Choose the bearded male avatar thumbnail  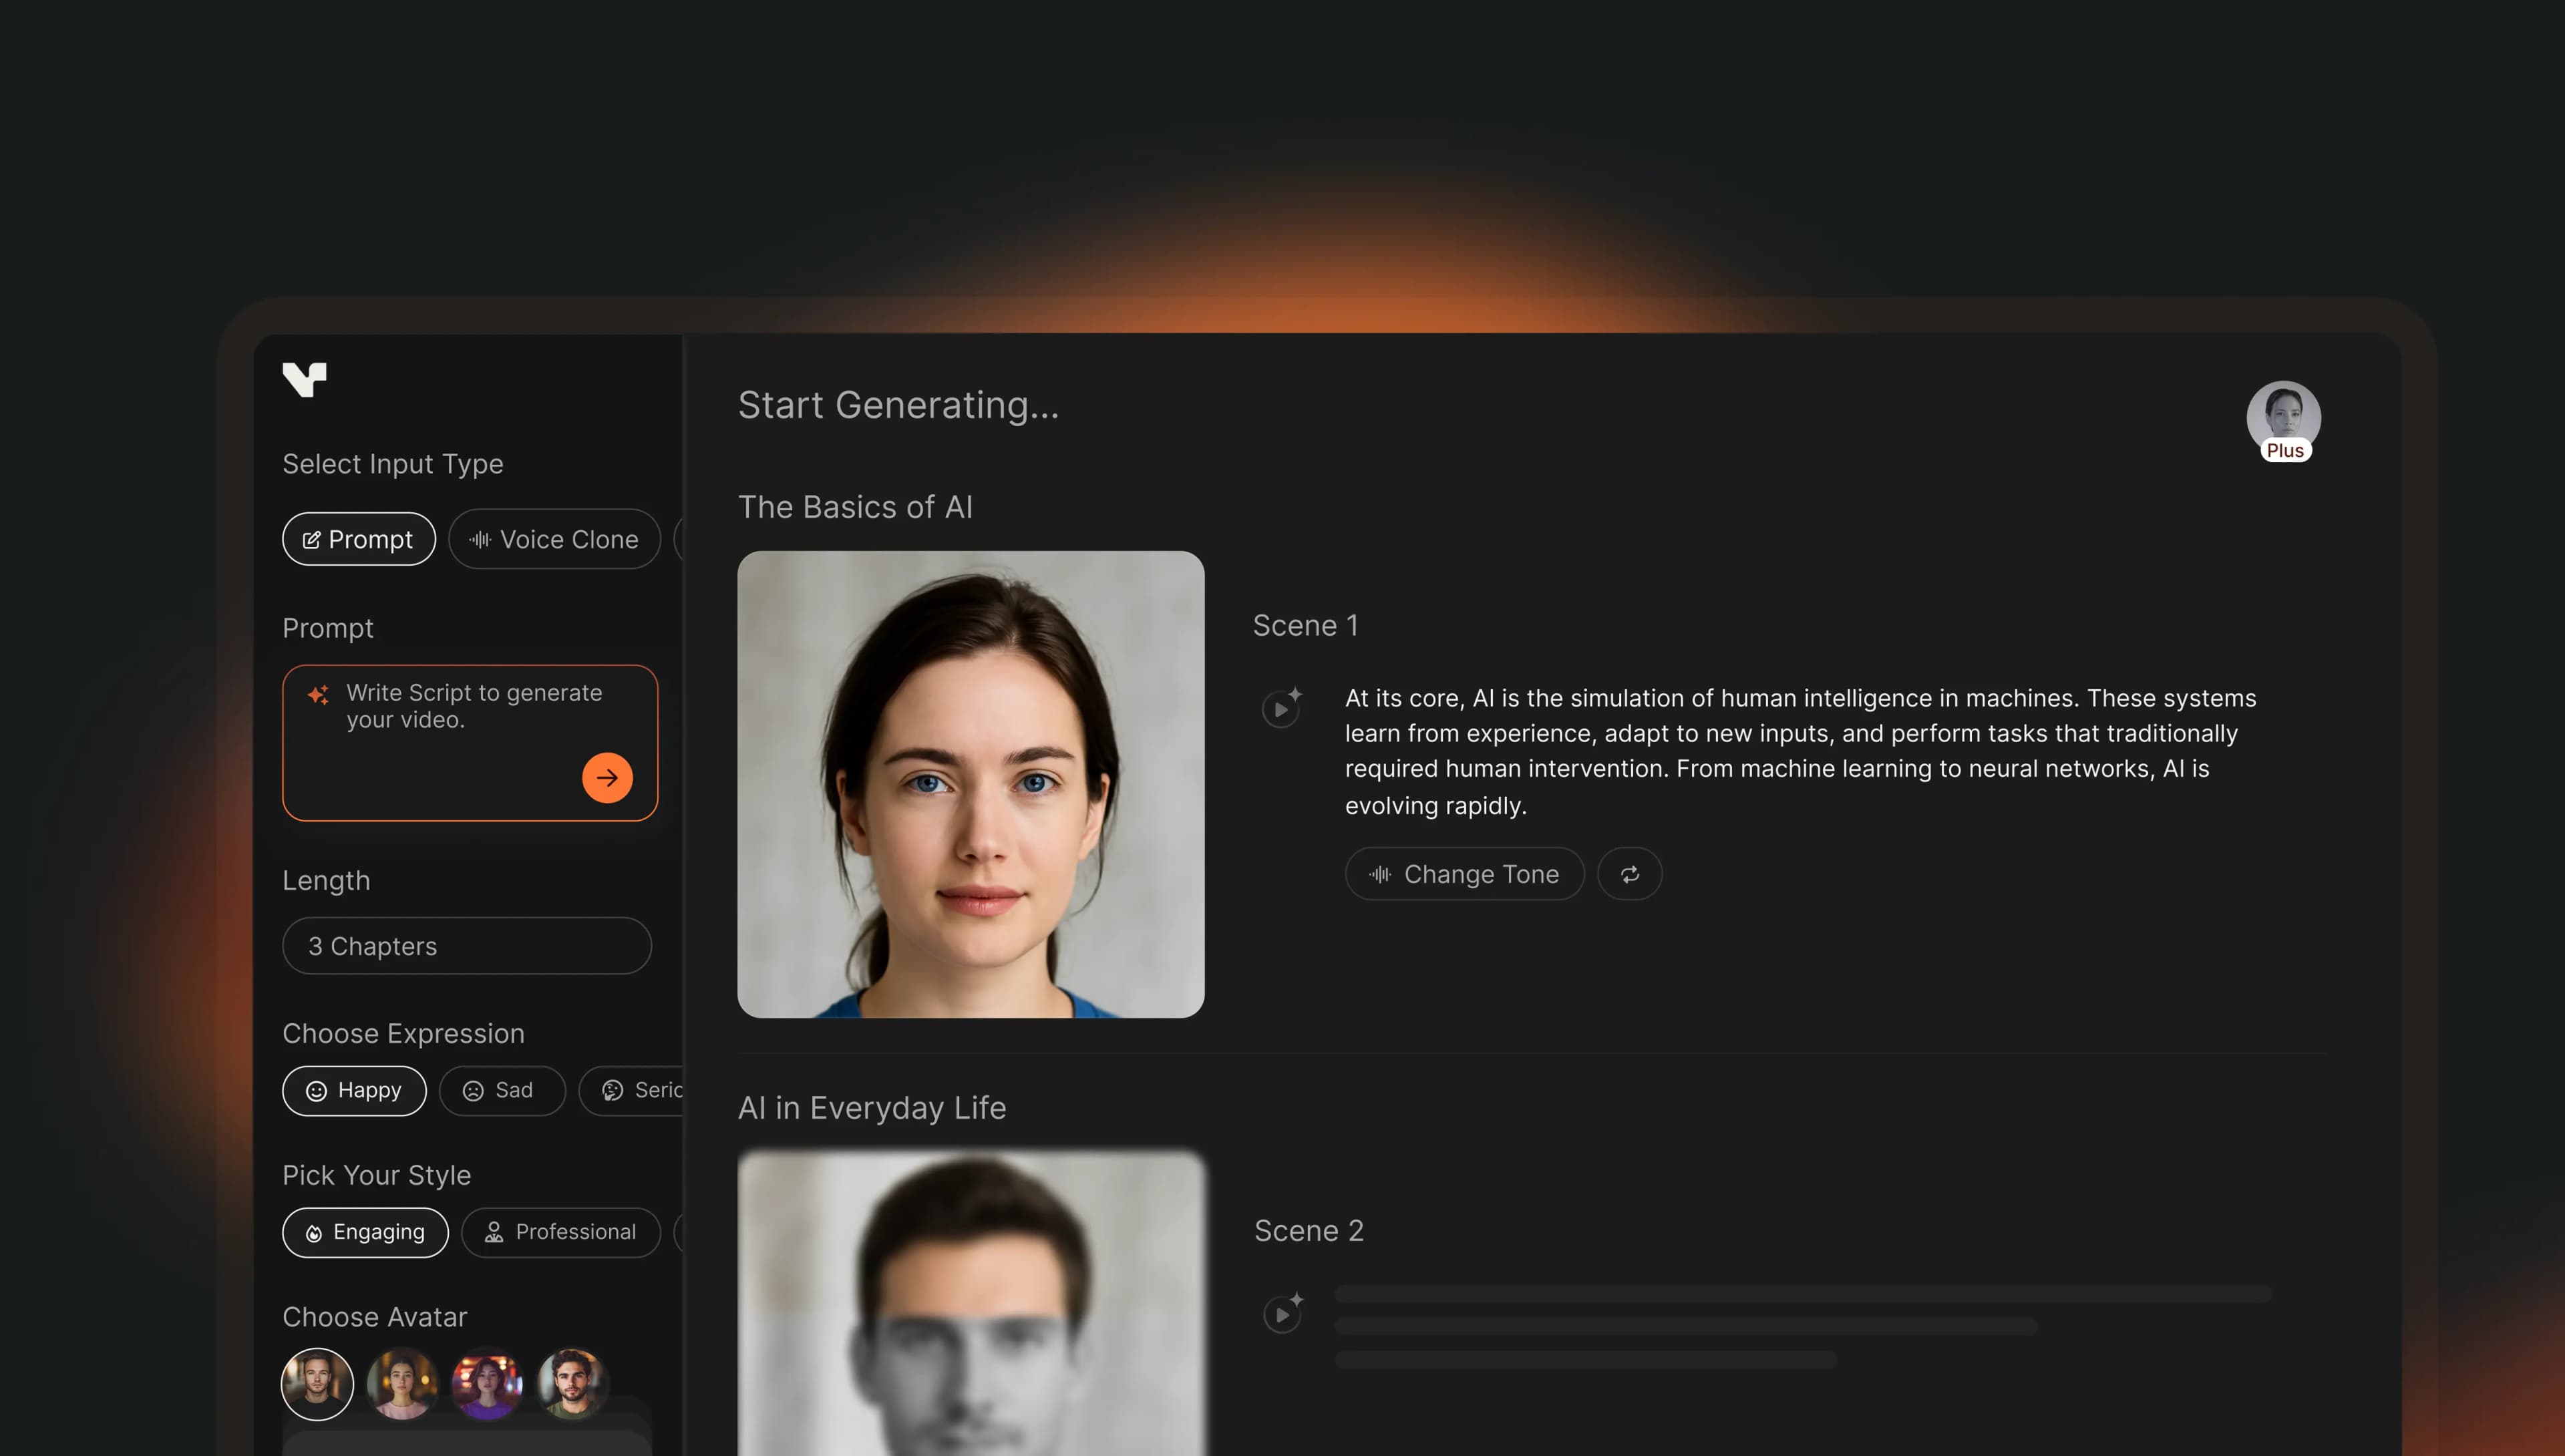pyautogui.click(x=574, y=1384)
